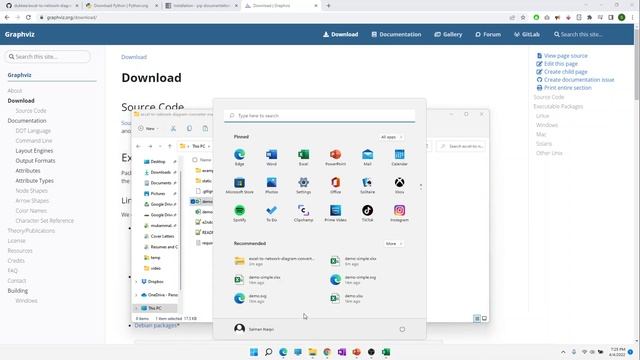Open Layout Engines in Graphviz sidebar

(x=34, y=151)
